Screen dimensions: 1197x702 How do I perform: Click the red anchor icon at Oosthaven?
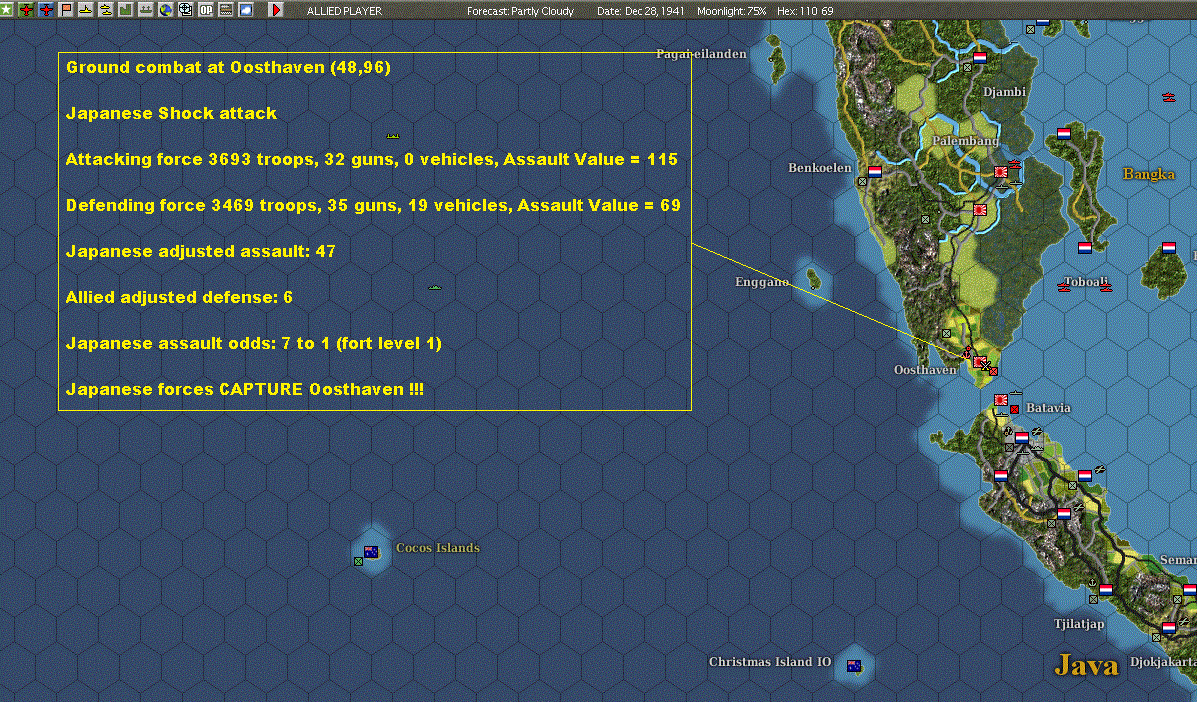coord(967,352)
